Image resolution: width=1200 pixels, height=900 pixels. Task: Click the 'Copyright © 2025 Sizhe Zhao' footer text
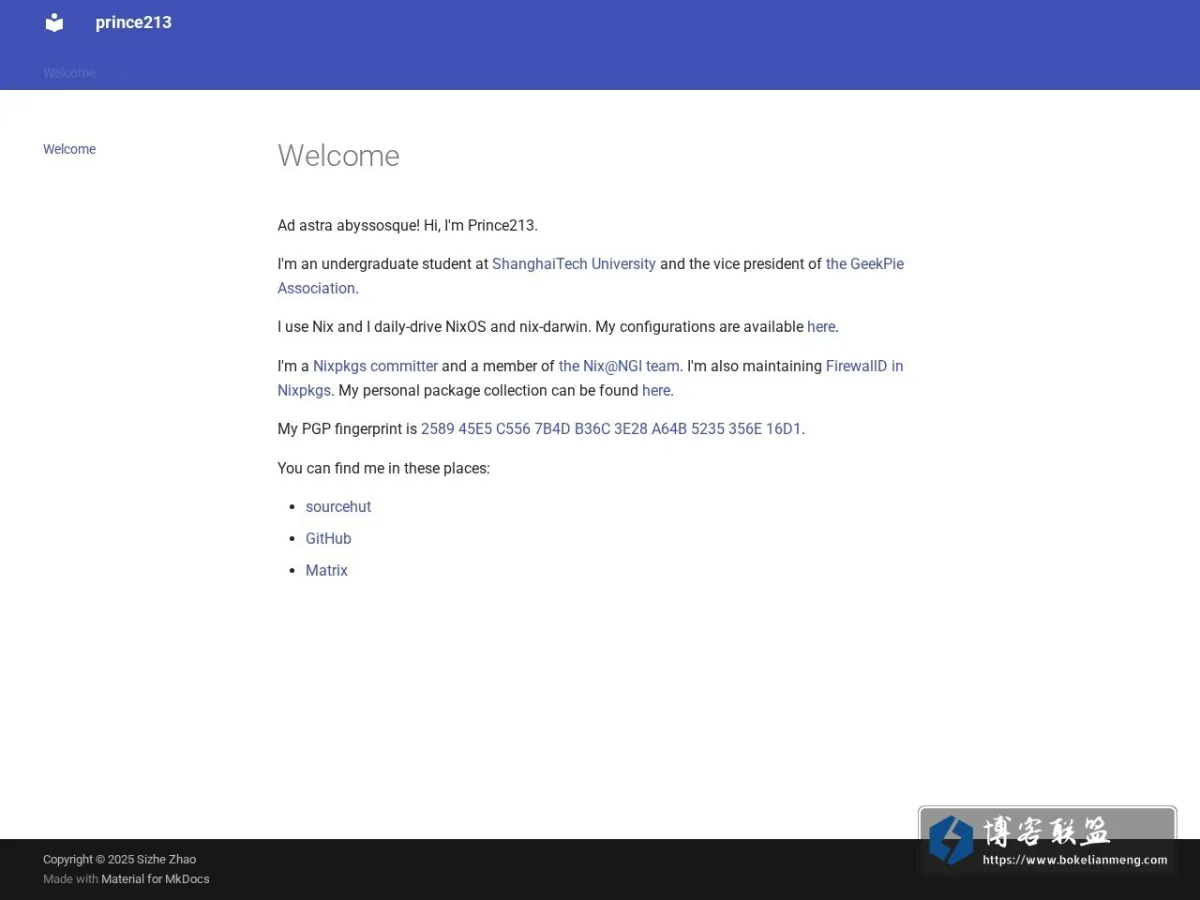click(119, 859)
